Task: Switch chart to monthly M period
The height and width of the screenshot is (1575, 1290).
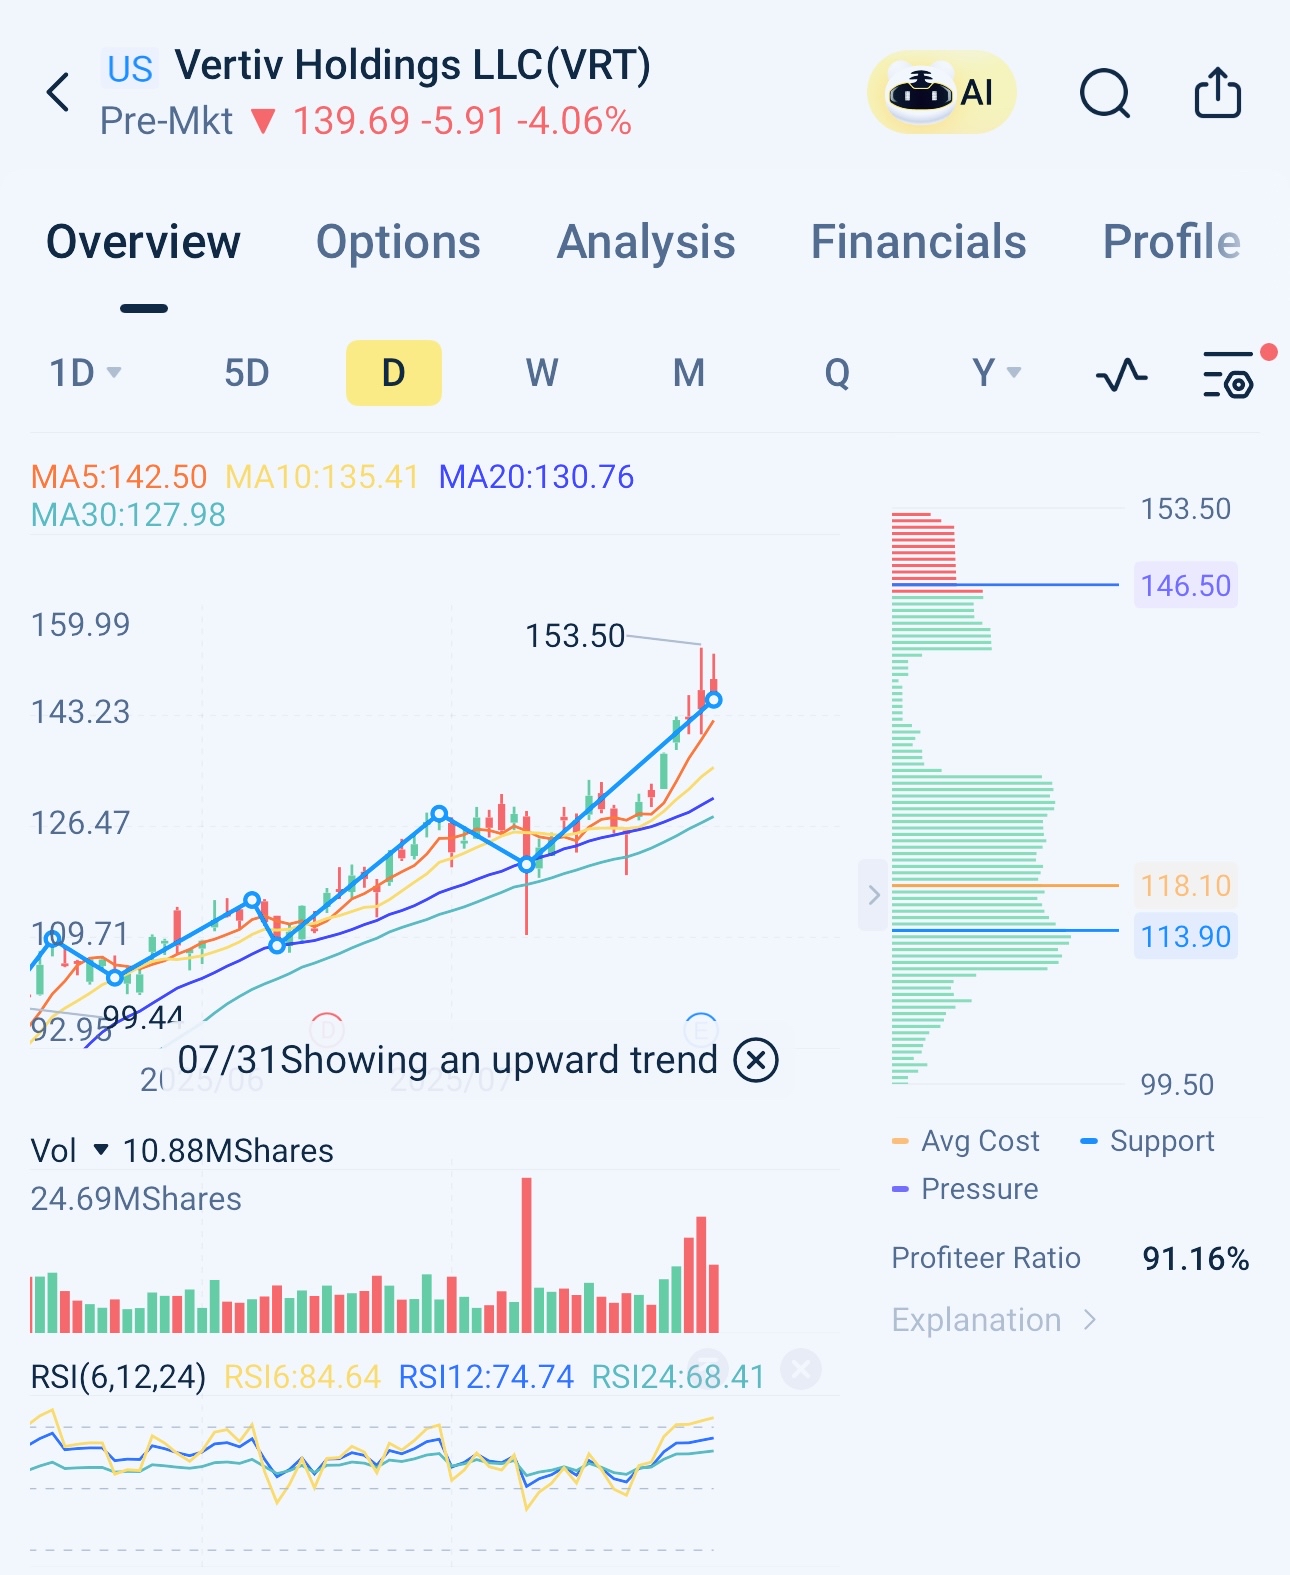Action: (688, 373)
